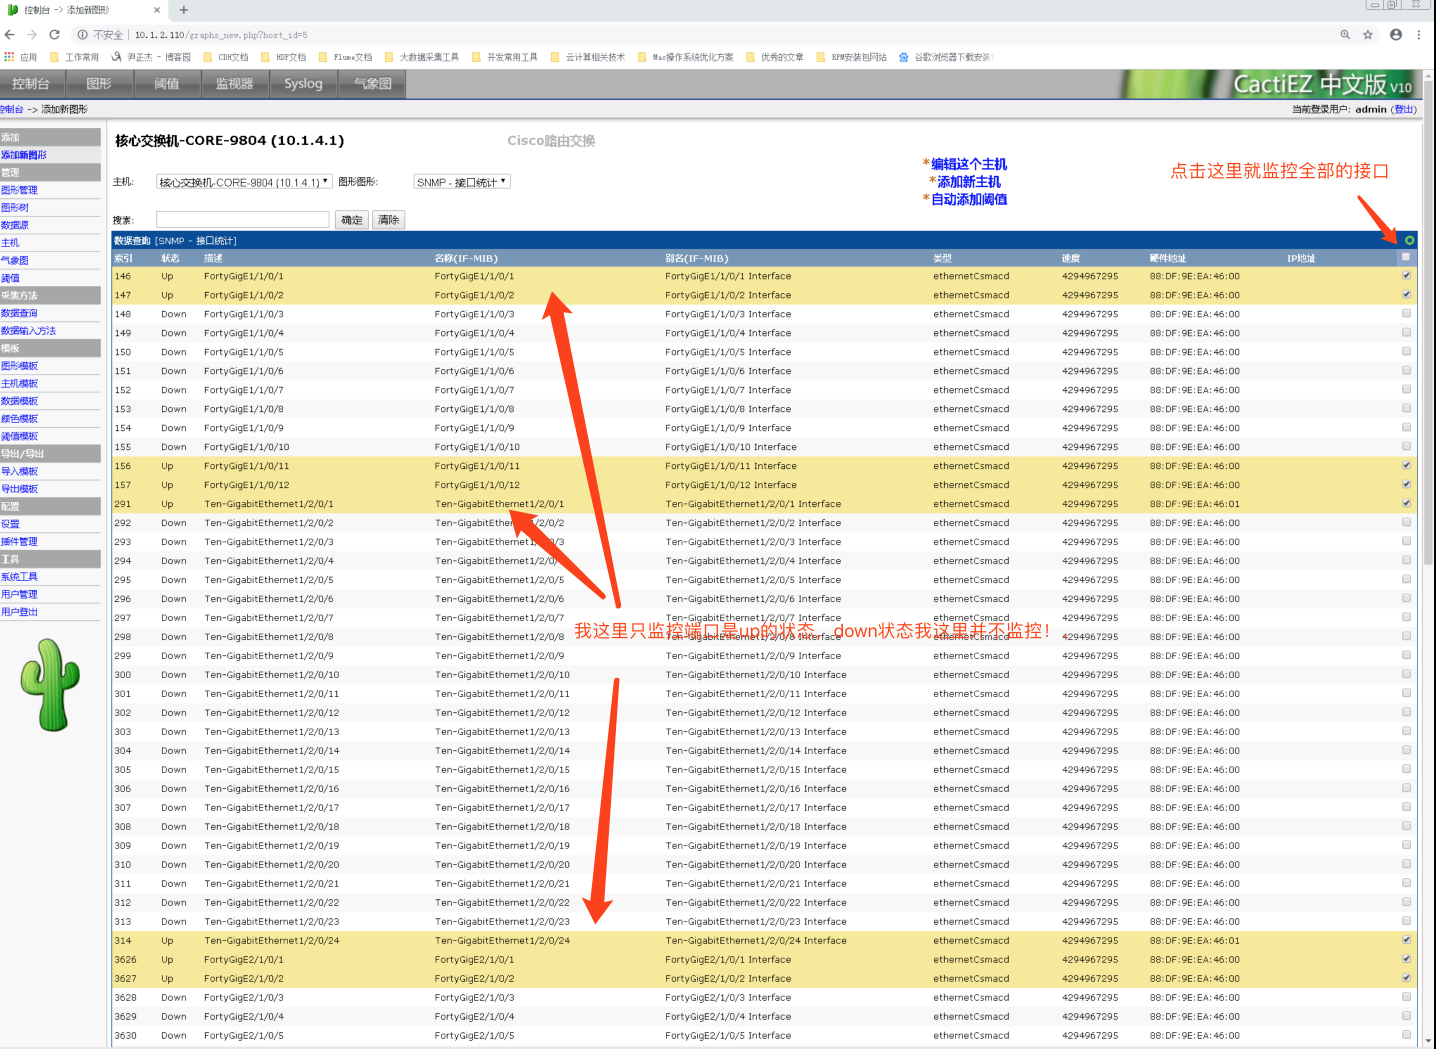Reload the page with refresh icon
This screenshot has width=1436, height=1049.
point(55,34)
